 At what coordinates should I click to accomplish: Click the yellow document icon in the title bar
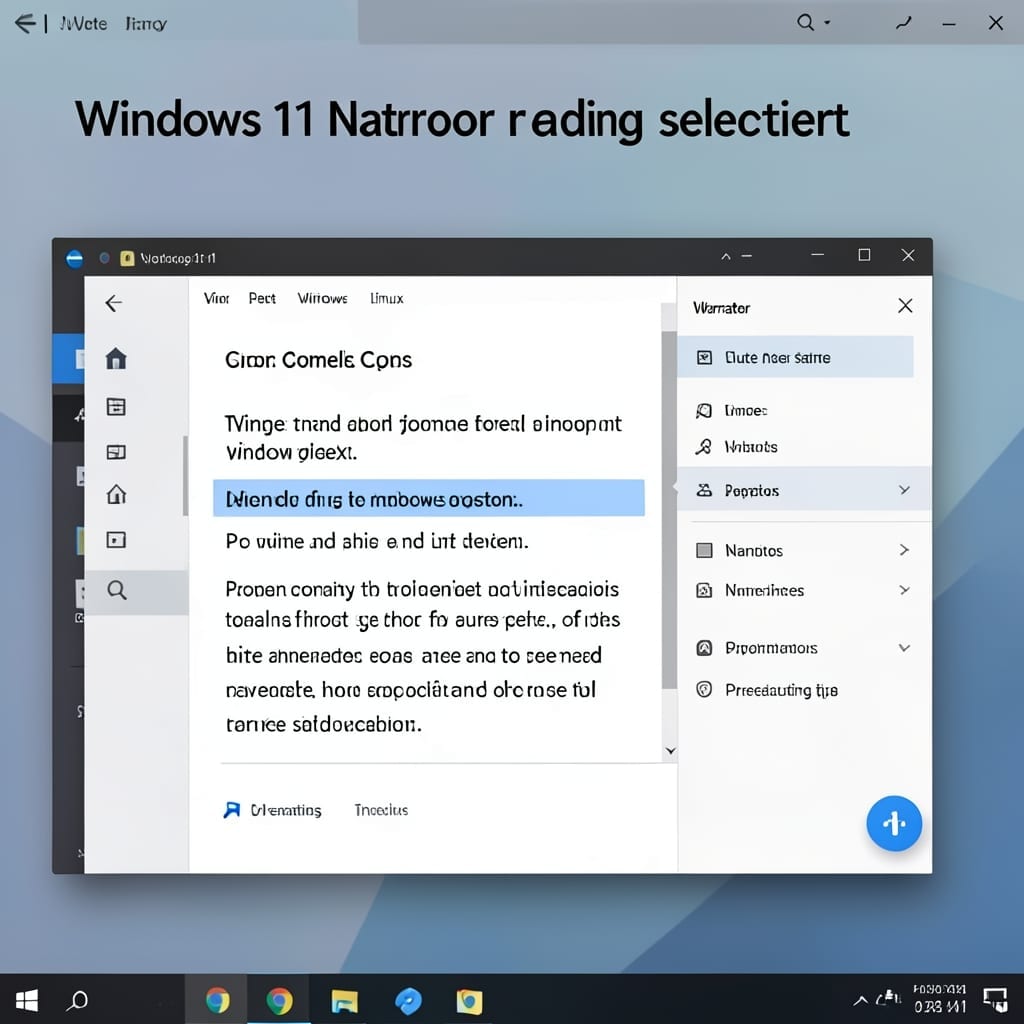pyautogui.click(x=127, y=259)
